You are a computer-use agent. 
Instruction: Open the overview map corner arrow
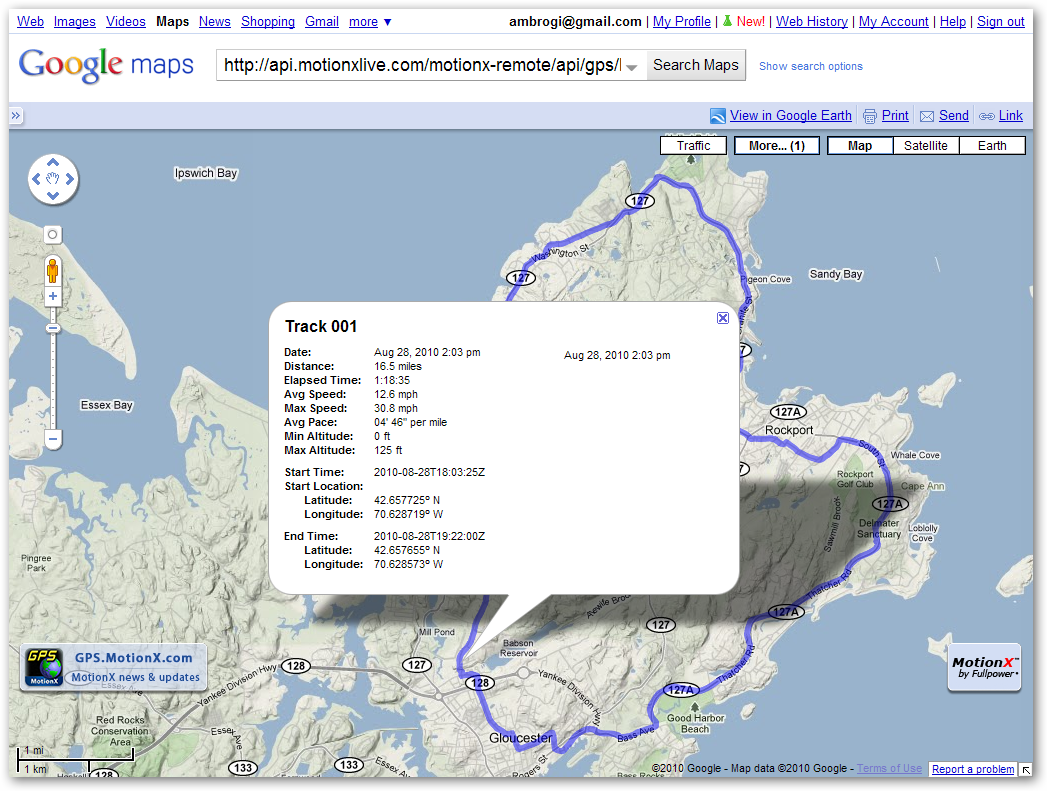click(1026, 770)
